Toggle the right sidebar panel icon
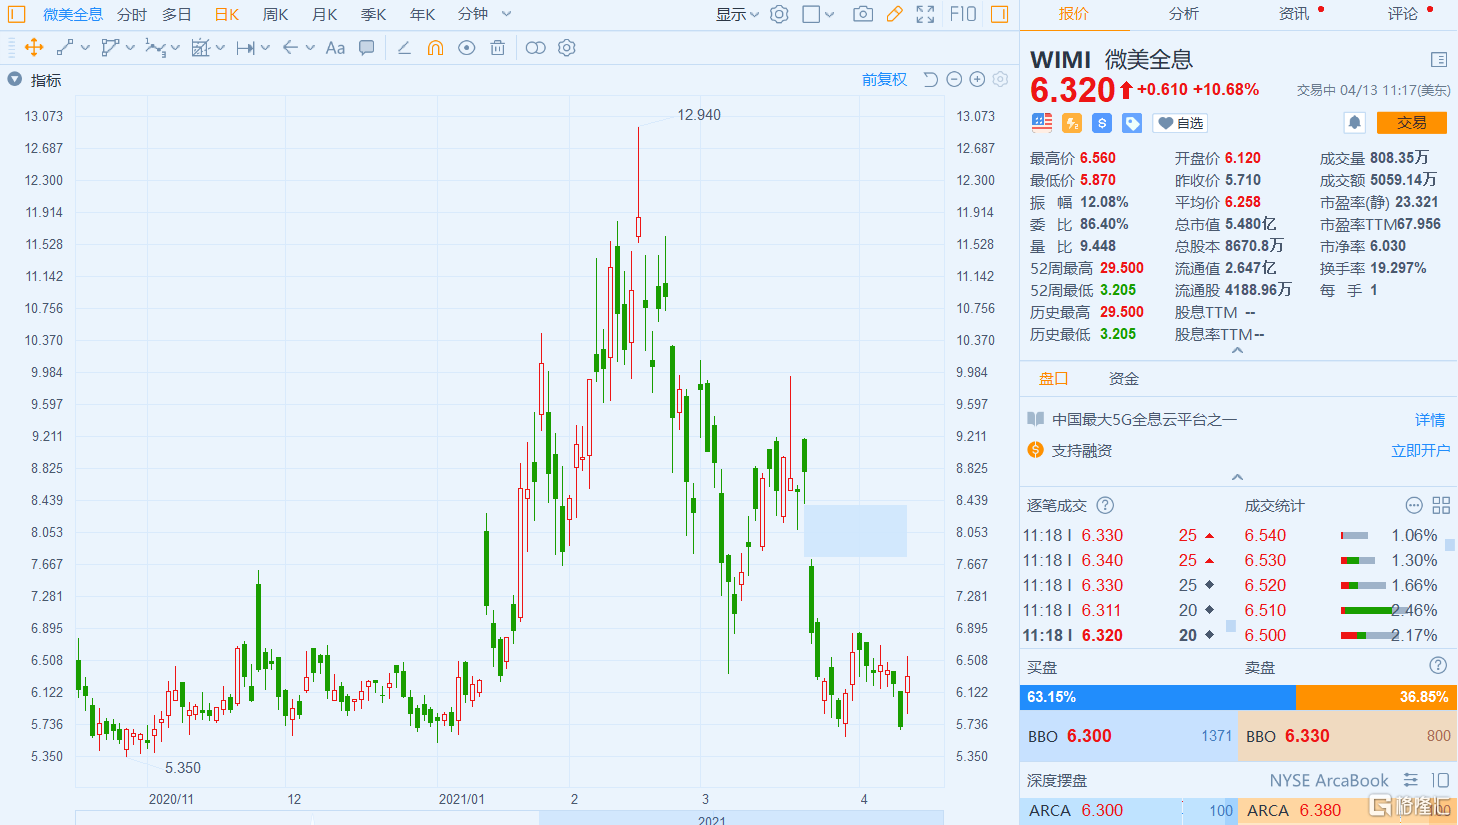Image resolution: width=1458 pixels, height=825 pixels. pos(999,14)
